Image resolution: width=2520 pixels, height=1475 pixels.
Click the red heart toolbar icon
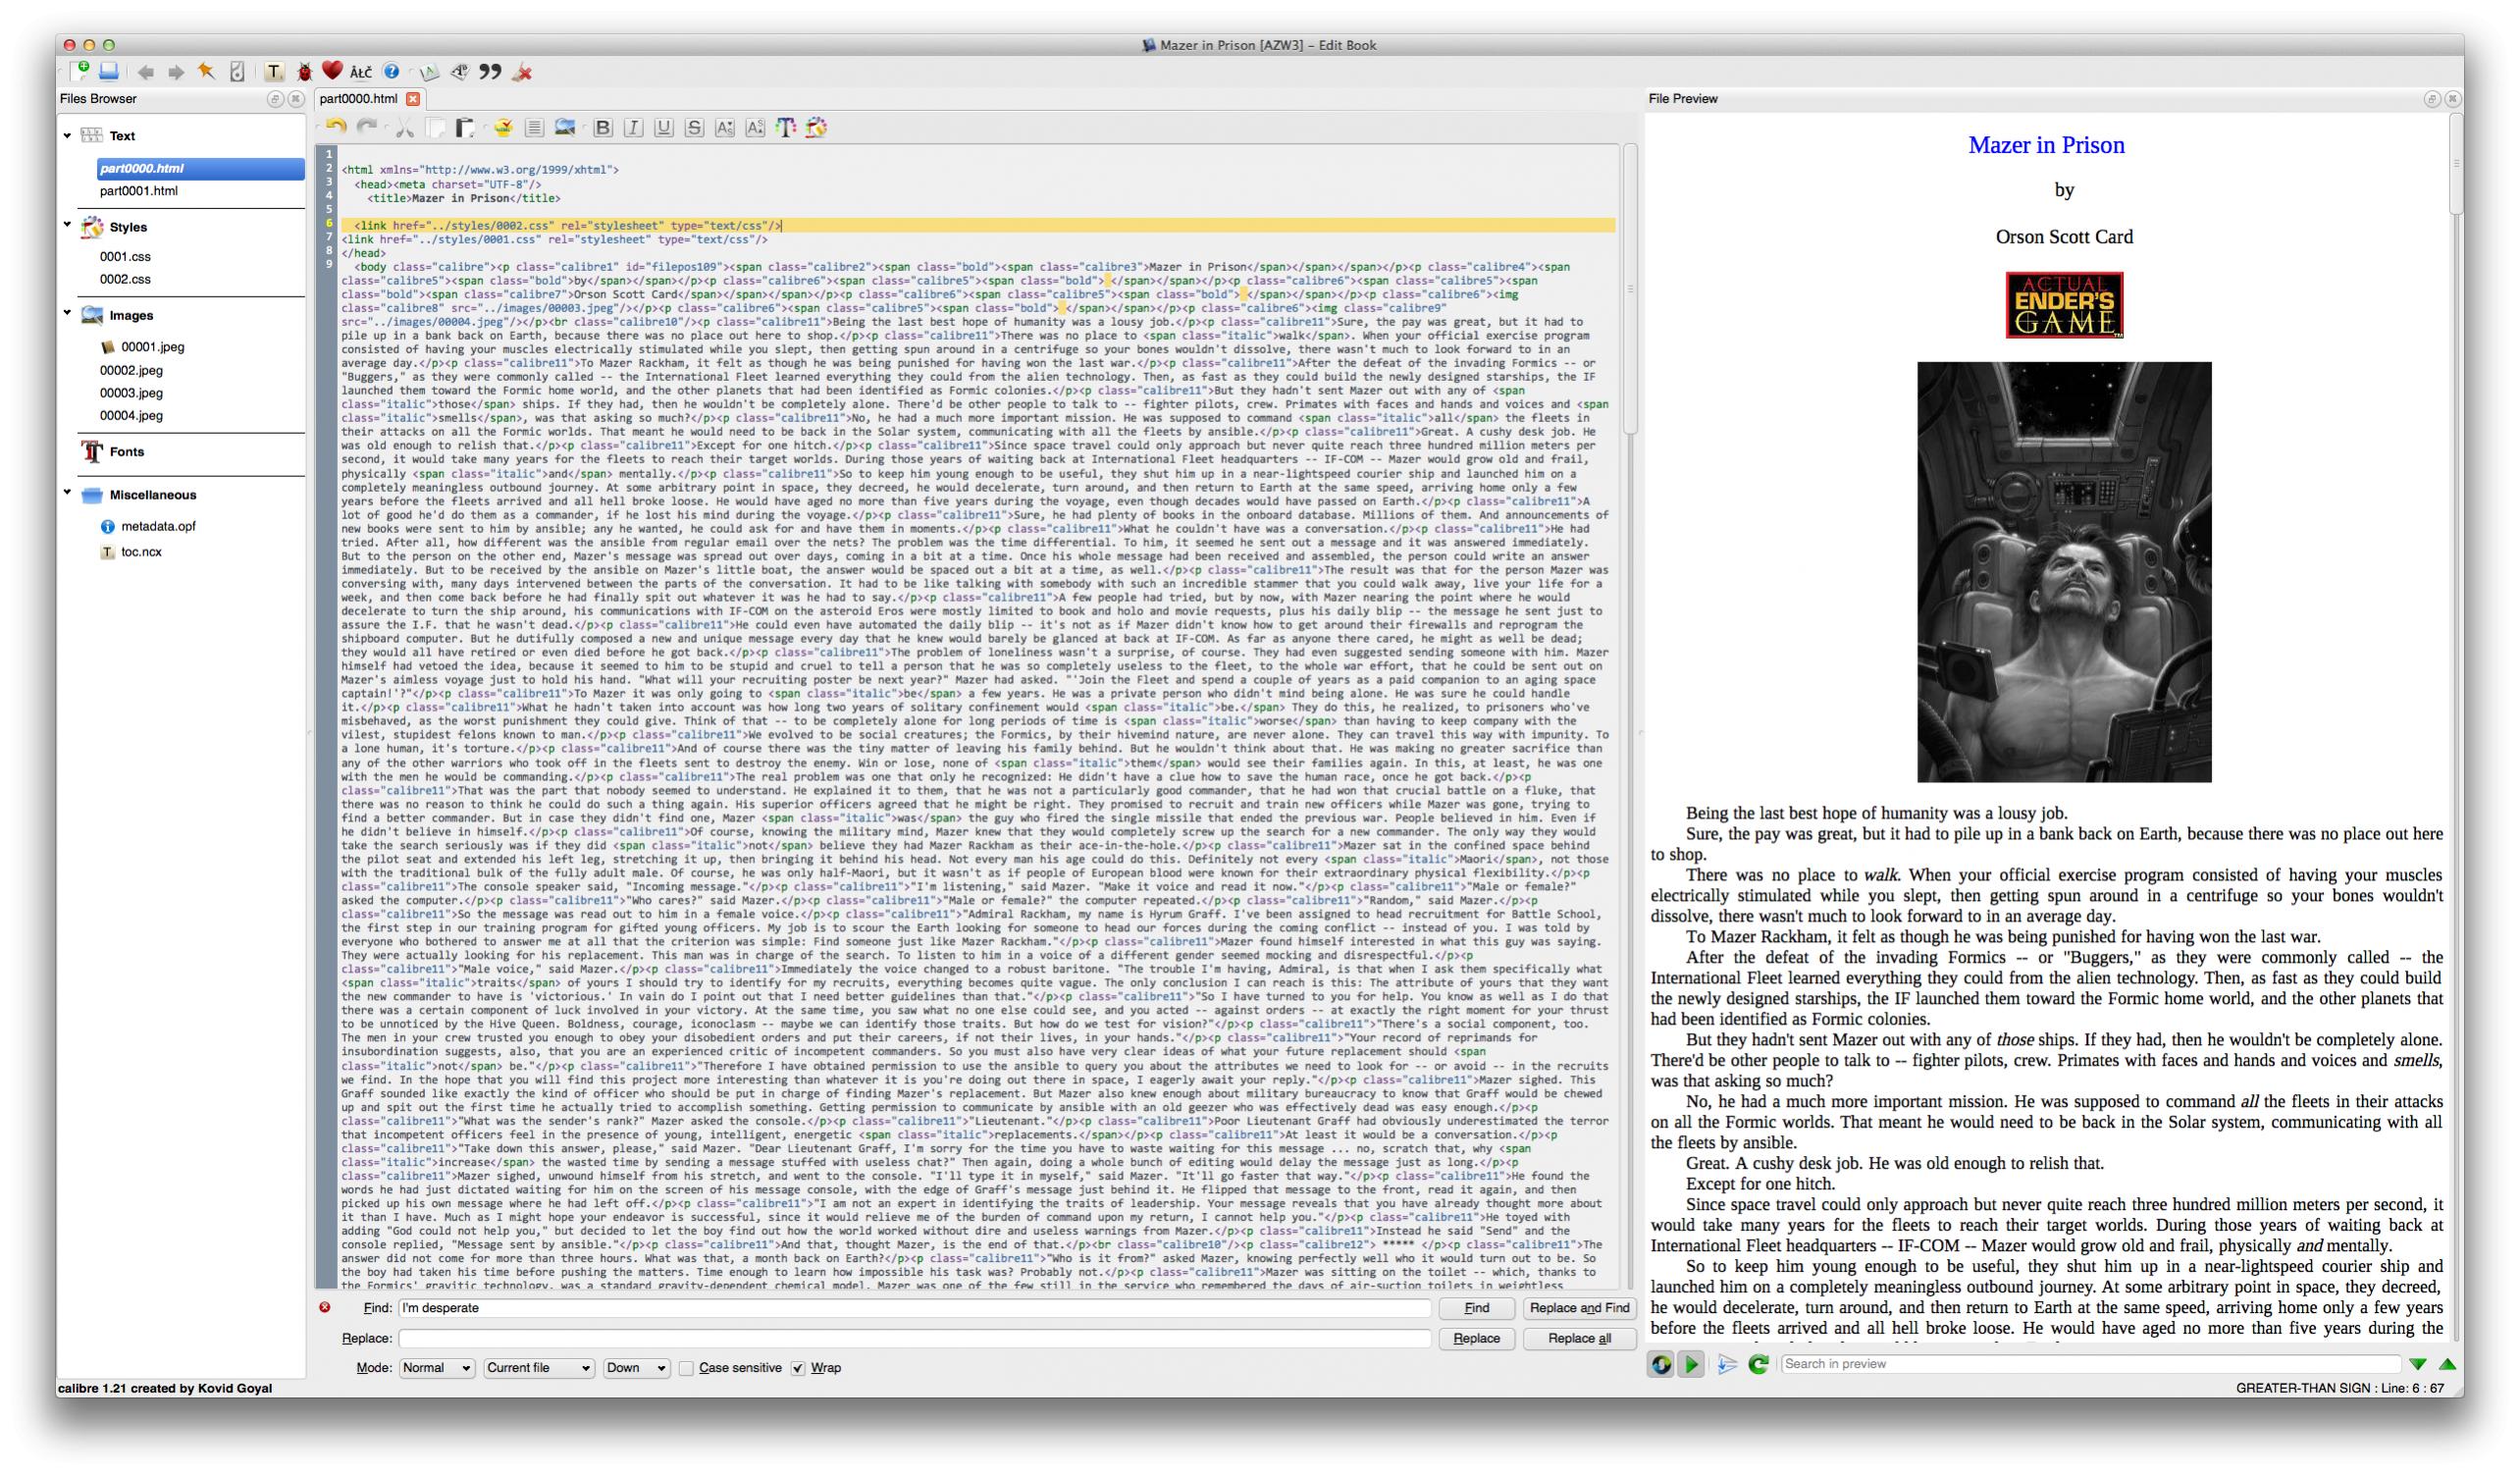pos(332,71)
